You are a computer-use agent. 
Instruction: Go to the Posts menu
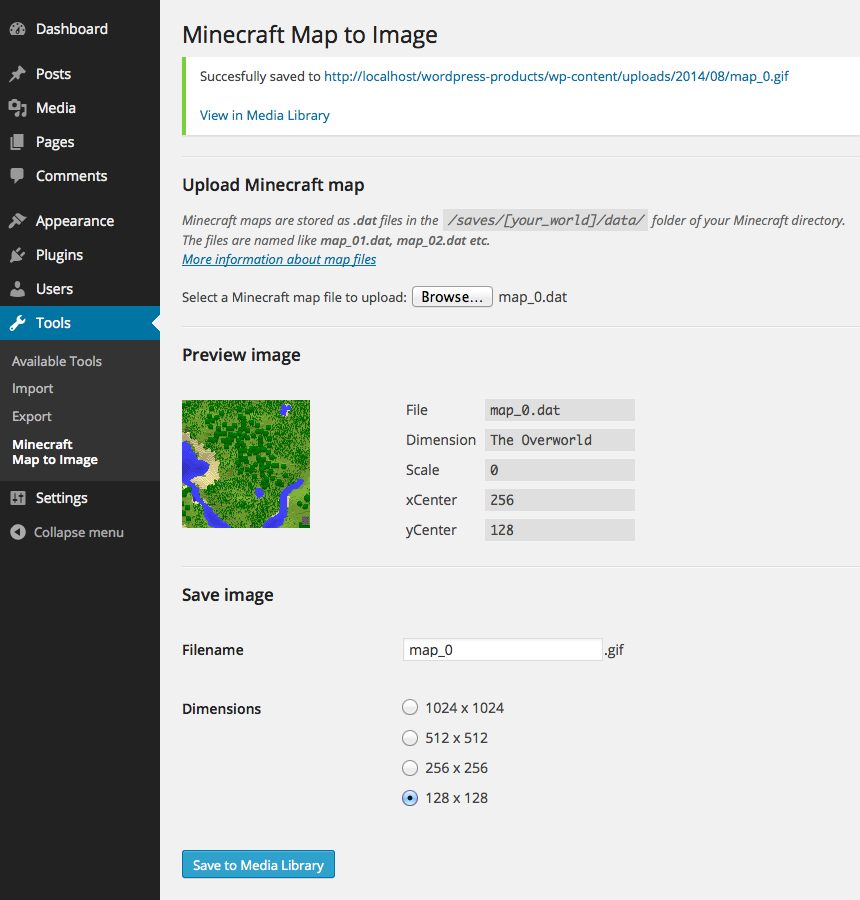(53, 74)
